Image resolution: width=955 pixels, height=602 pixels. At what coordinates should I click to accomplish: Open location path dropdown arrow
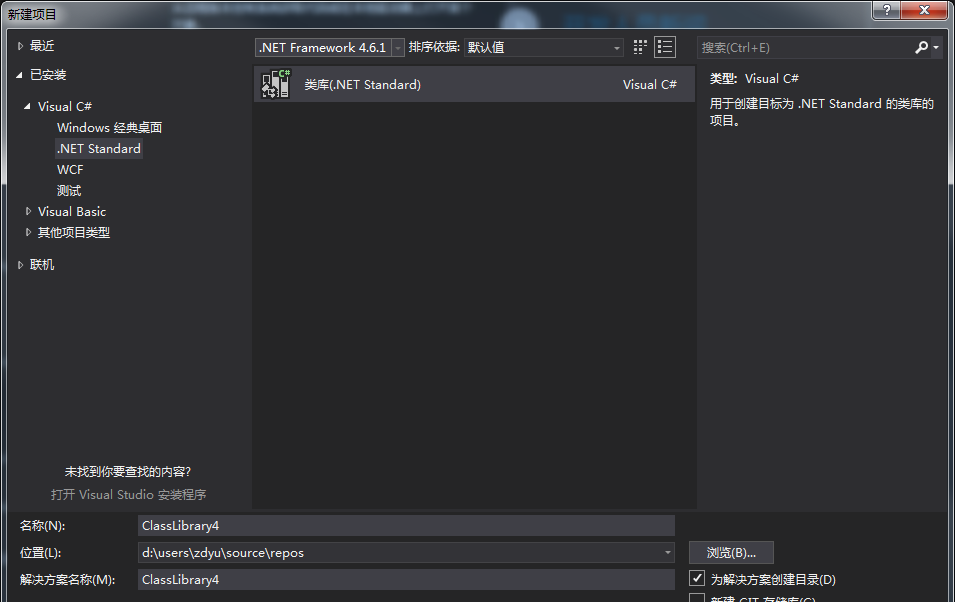point(668,553)
